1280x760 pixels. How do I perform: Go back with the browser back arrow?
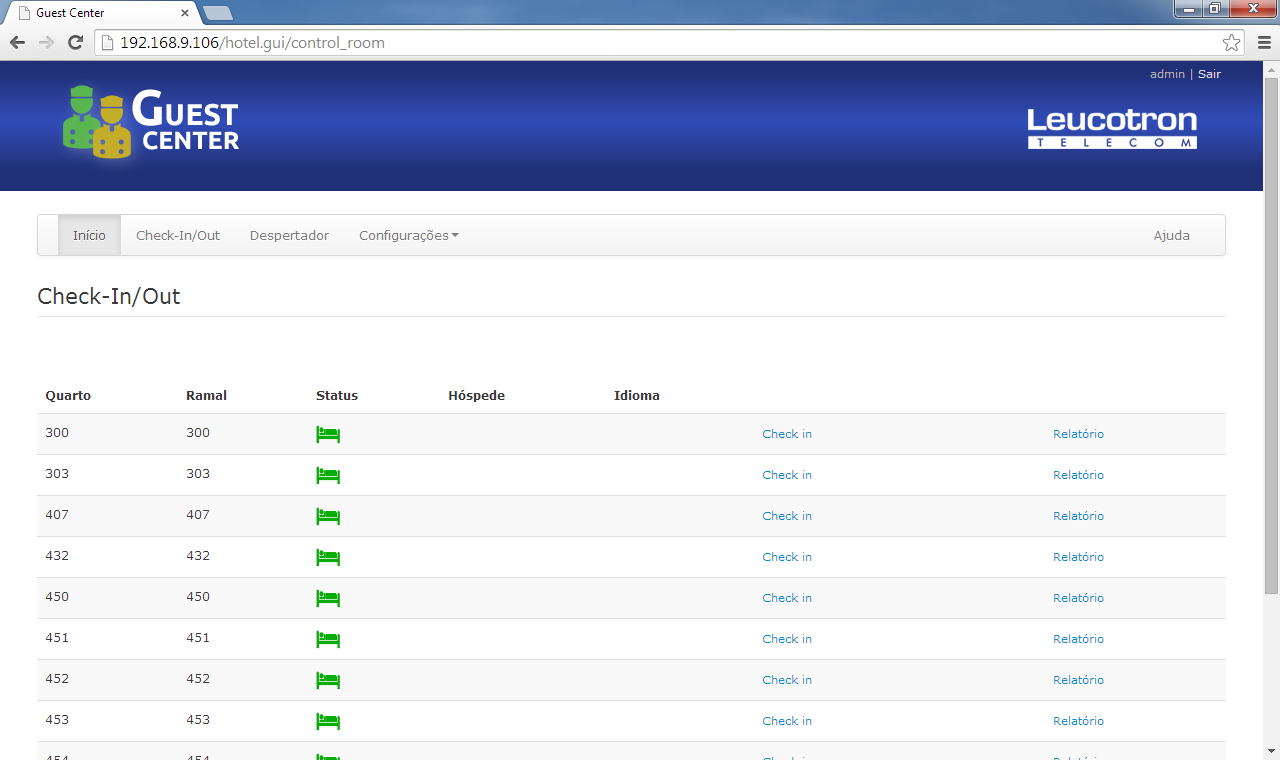coord(17,43)
